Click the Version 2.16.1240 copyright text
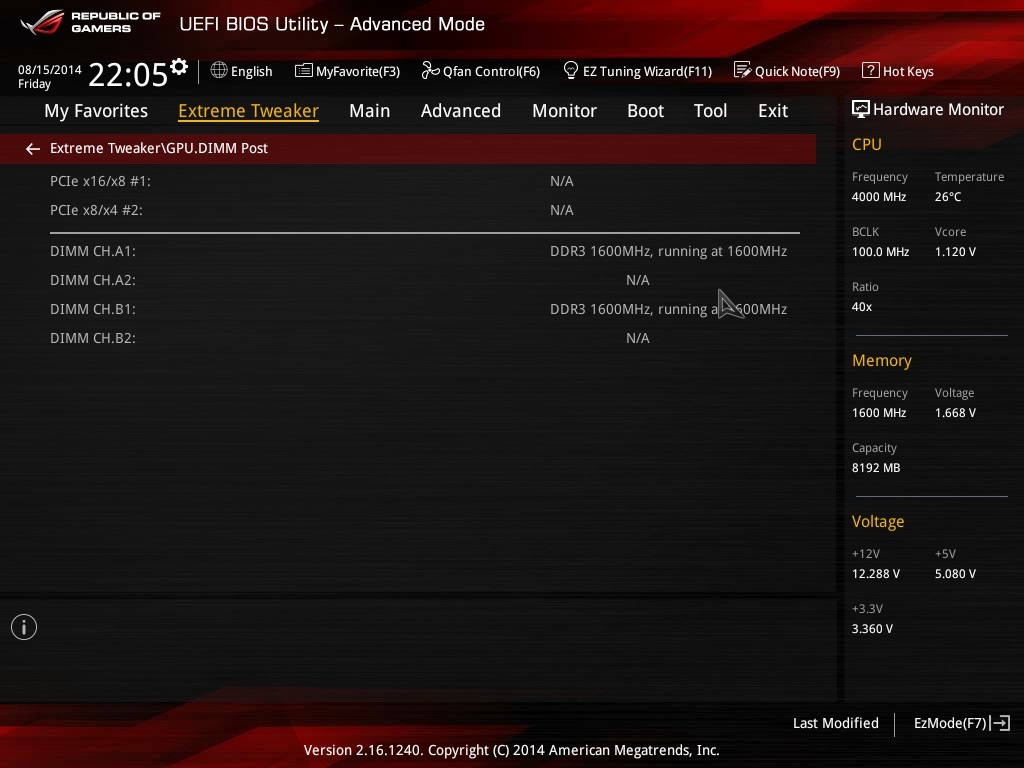This screenshot has height=768, width=1024. [511, 750]
